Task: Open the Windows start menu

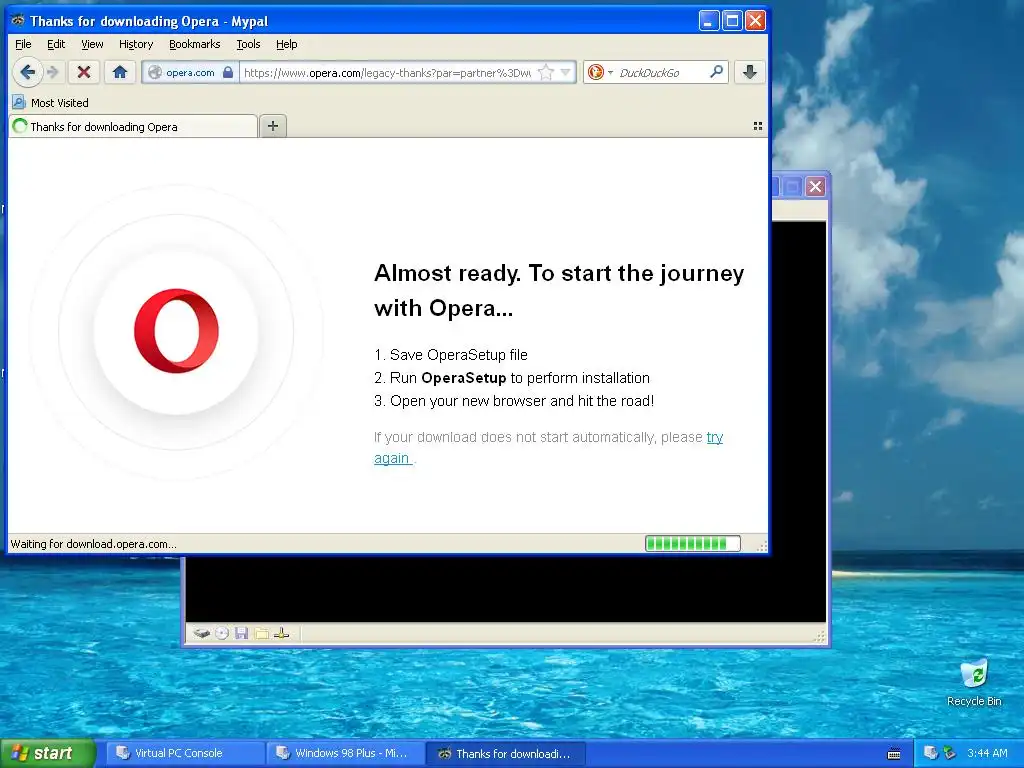Action: click(x=48, y=753)
